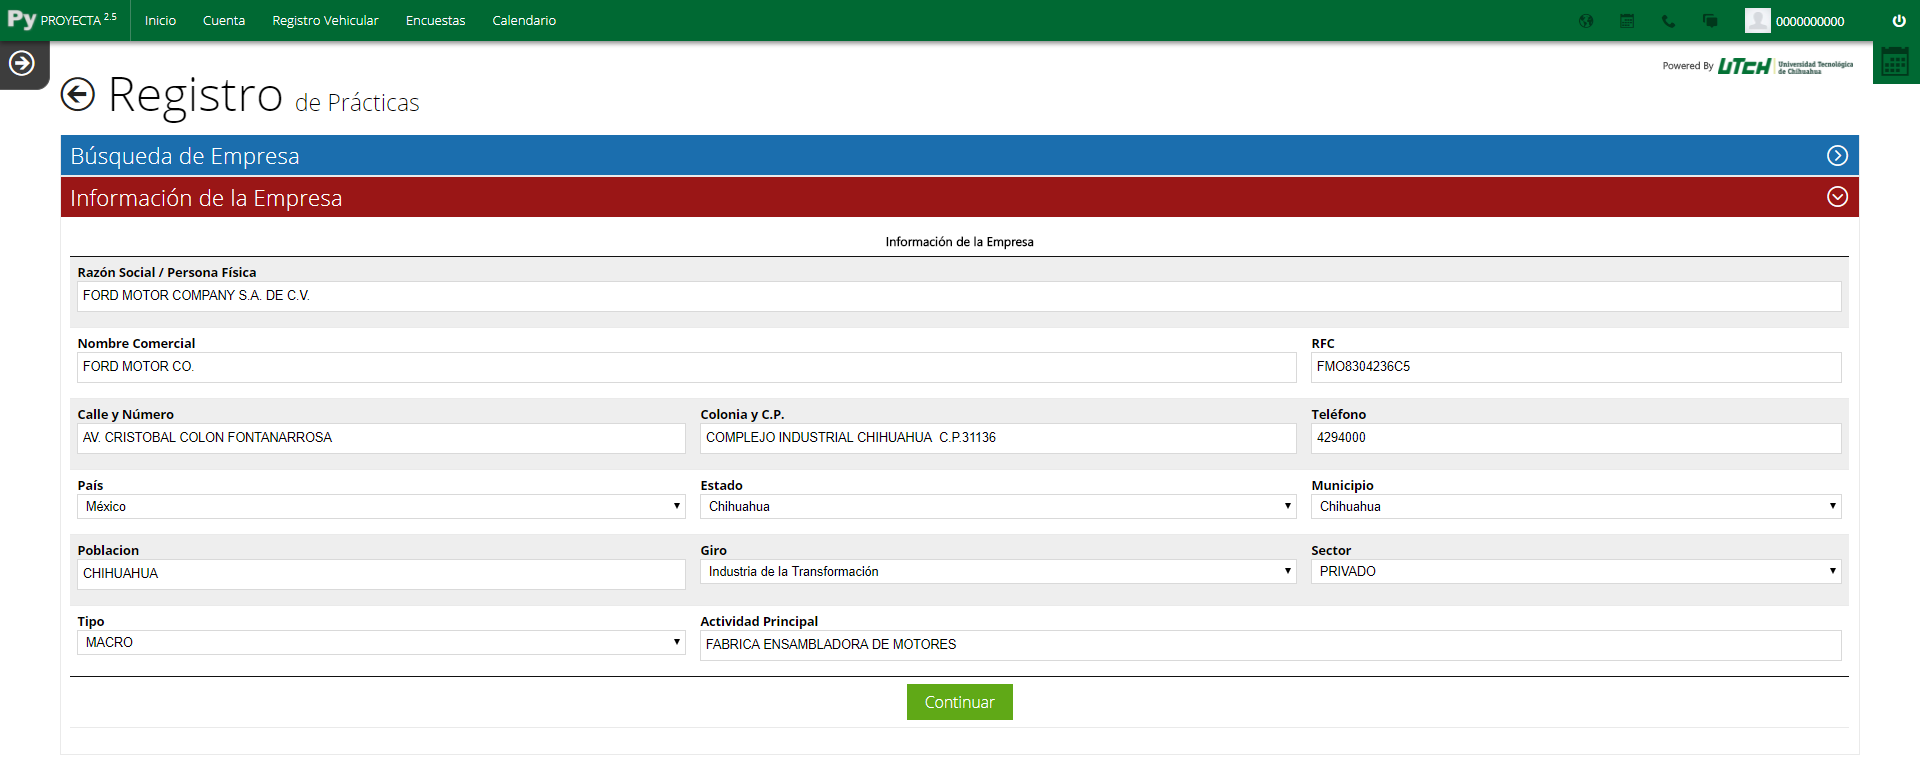The height and width of the screenshot is (758, 1920).
Task: Click the Información de la Empresa header
Action: [x=960, y=197]
